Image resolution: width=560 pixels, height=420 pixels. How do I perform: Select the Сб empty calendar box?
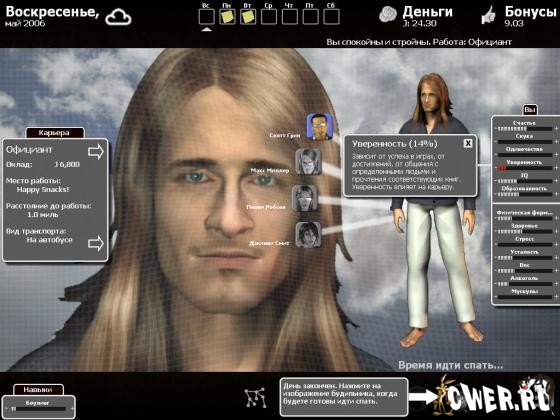click(x=331, y=17)
